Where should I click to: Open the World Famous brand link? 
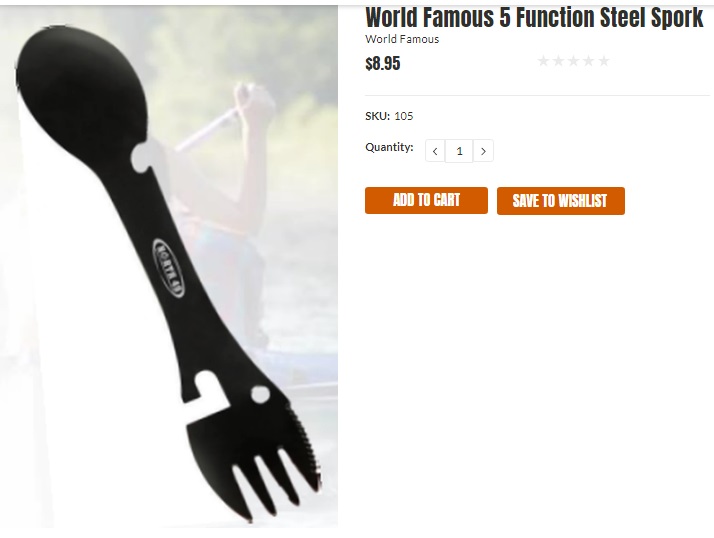(402, 39)
